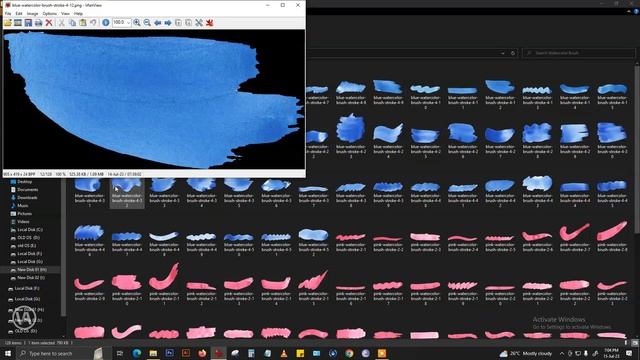Select Videos in Explorer navigation pane

click(23, 222)
